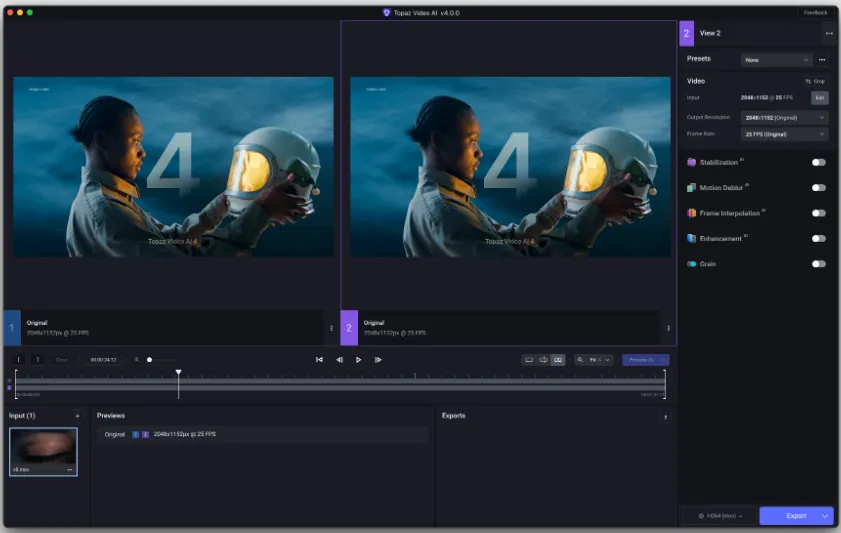The width and height of the screenshot is (841, 533).
Task: Open presets more options ellipsis
Action: tap(822, 60)
